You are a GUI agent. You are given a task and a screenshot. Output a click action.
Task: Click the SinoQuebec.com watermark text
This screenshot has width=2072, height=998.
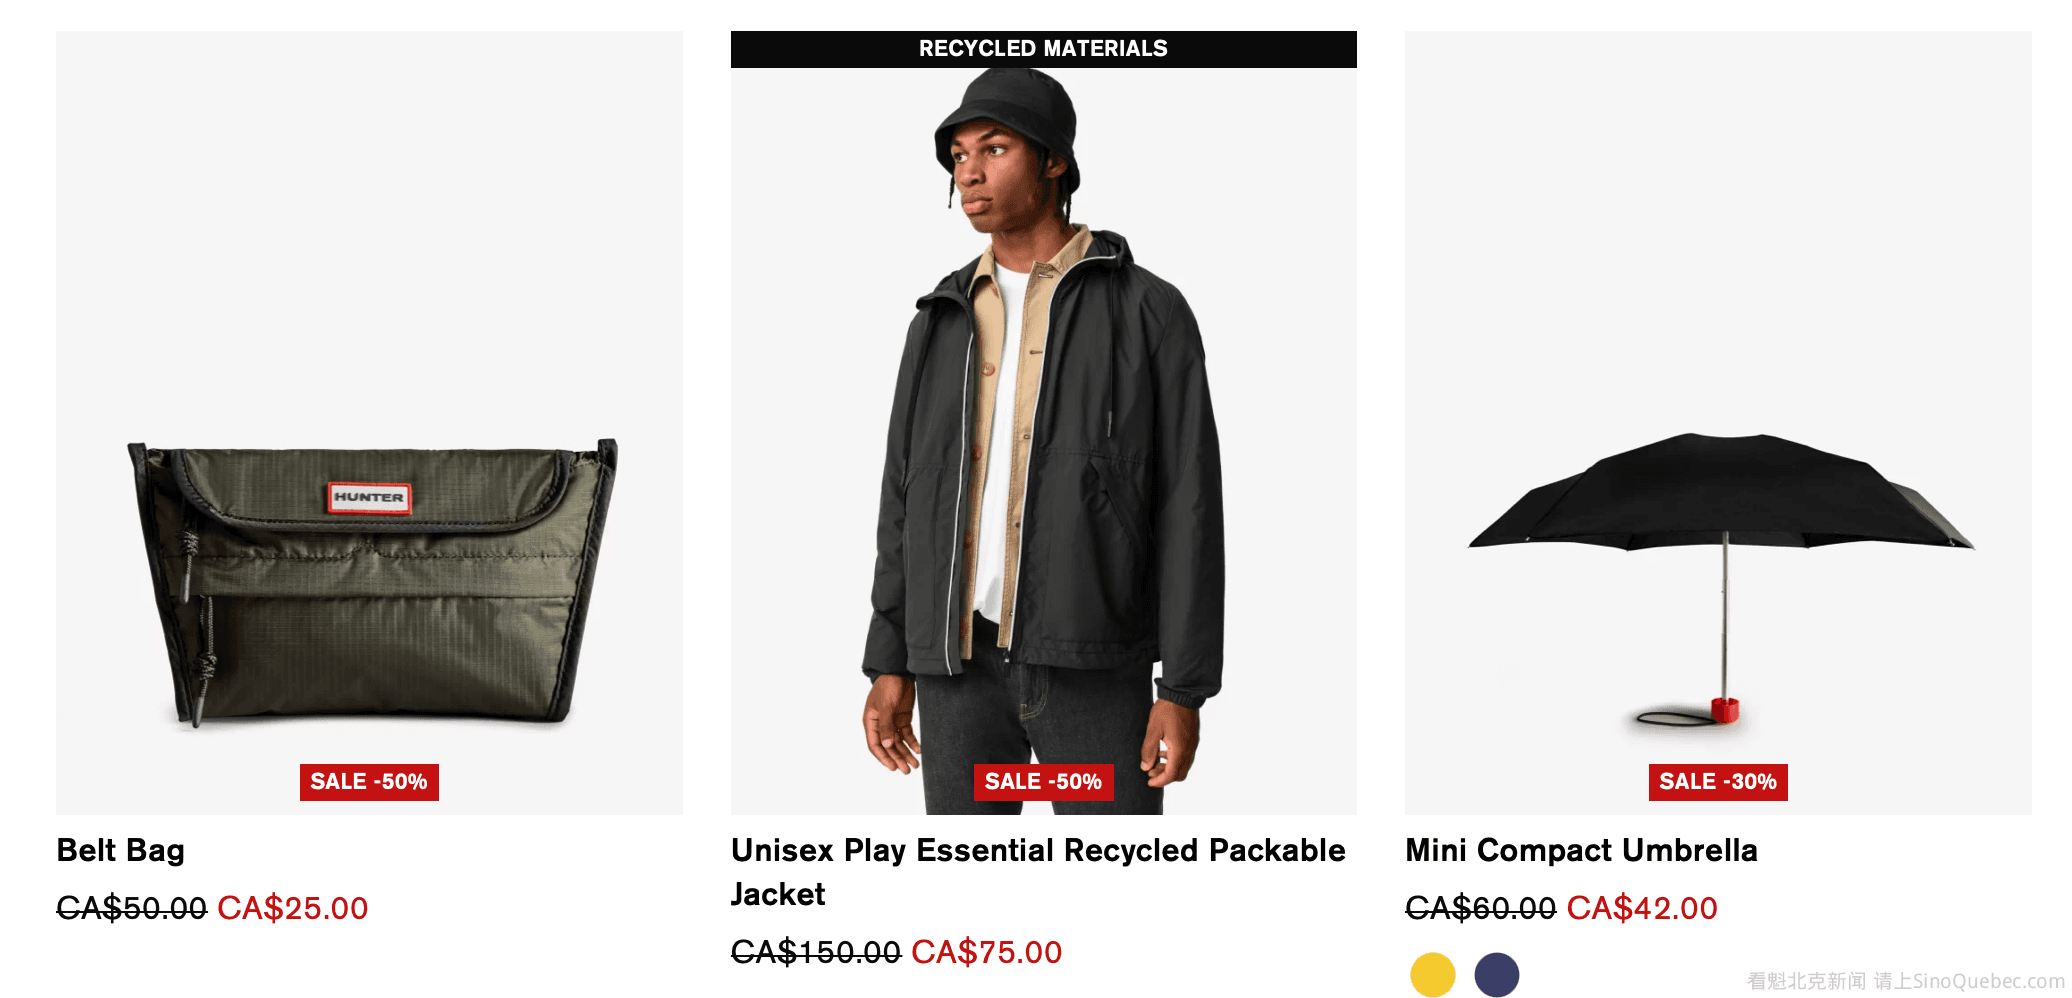point(1988,981)
